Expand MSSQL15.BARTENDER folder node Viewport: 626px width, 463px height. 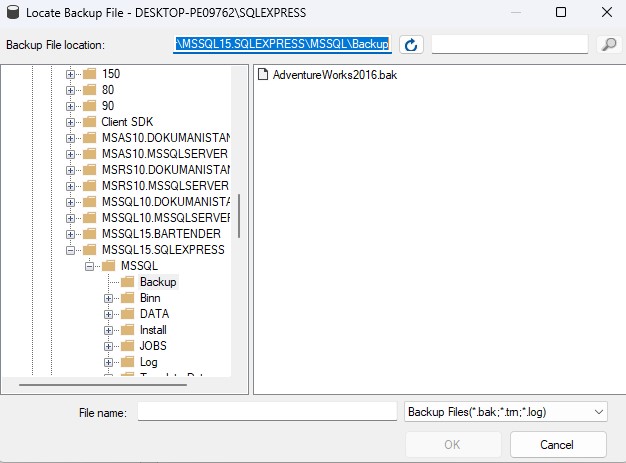[x=70, y=234]
